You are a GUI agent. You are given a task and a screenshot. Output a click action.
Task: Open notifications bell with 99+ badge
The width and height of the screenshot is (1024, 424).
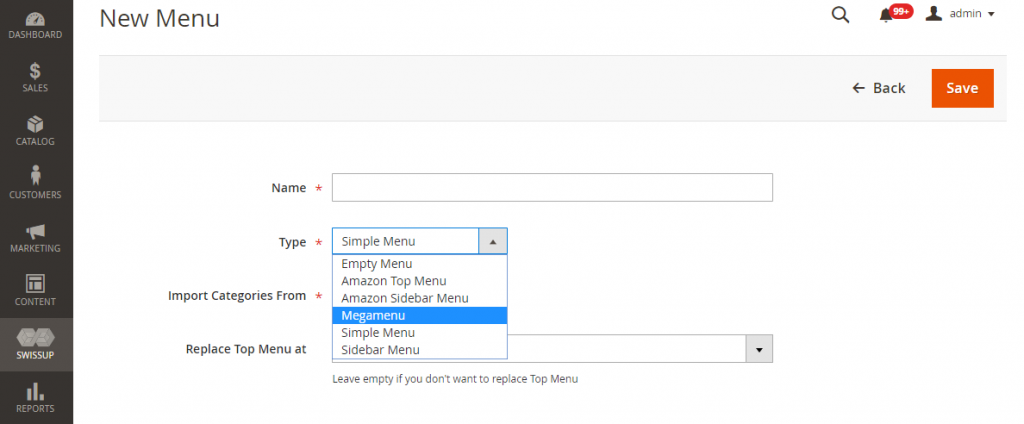886,14
